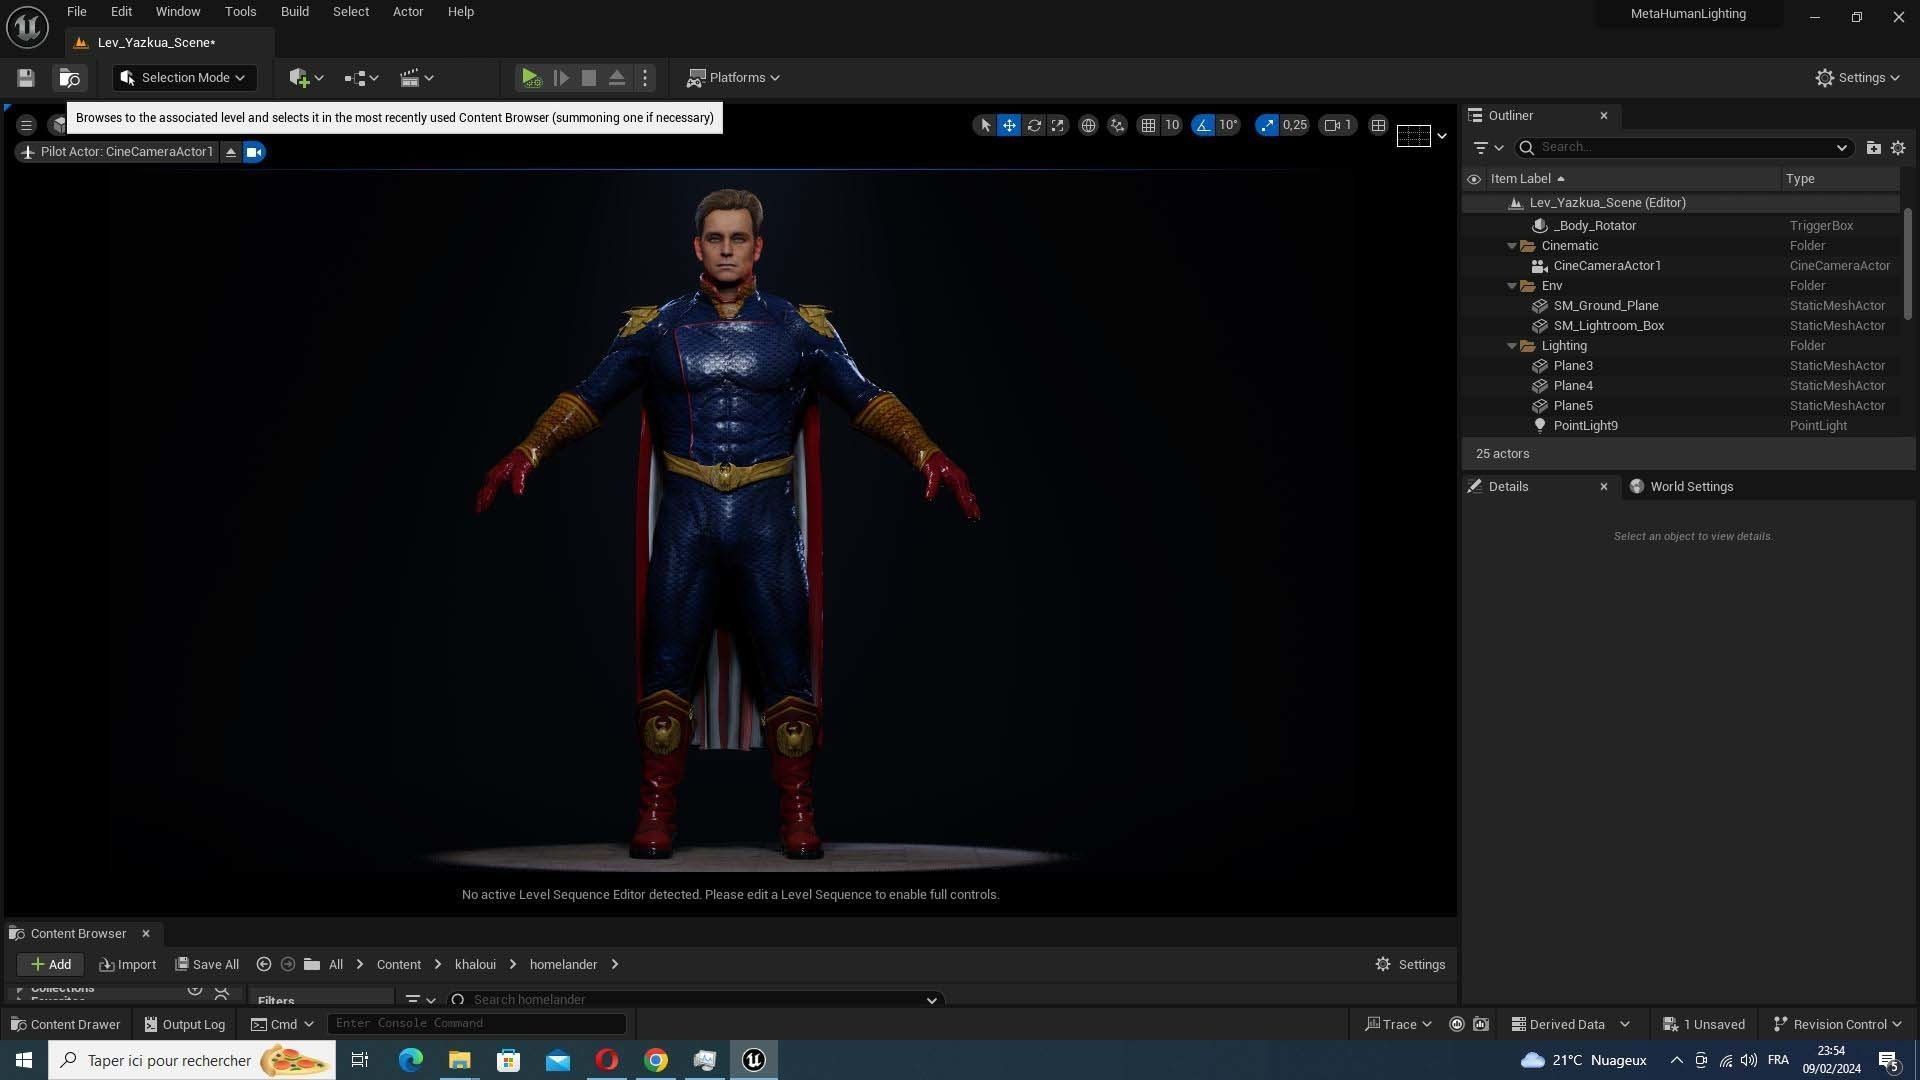Click Chrome icon in Windows taskbar
1920x1080 pixels.
(656, 1061)
